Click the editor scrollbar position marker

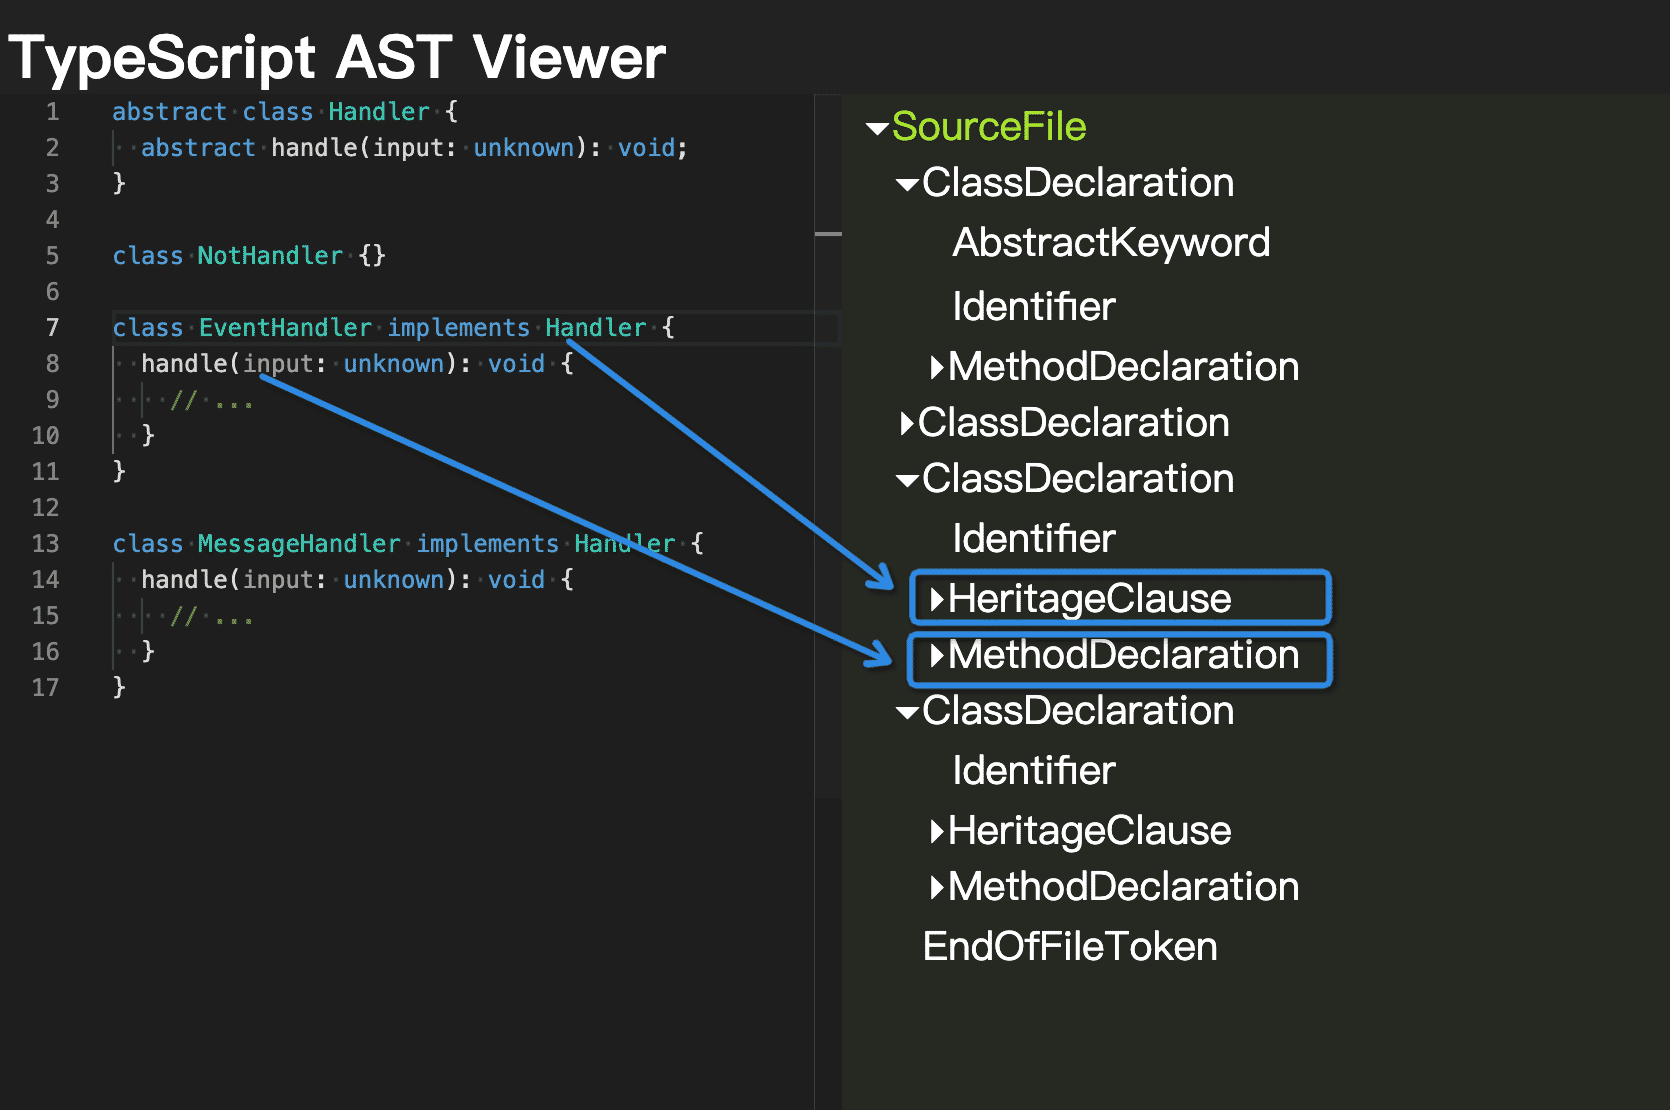(828, 234)
